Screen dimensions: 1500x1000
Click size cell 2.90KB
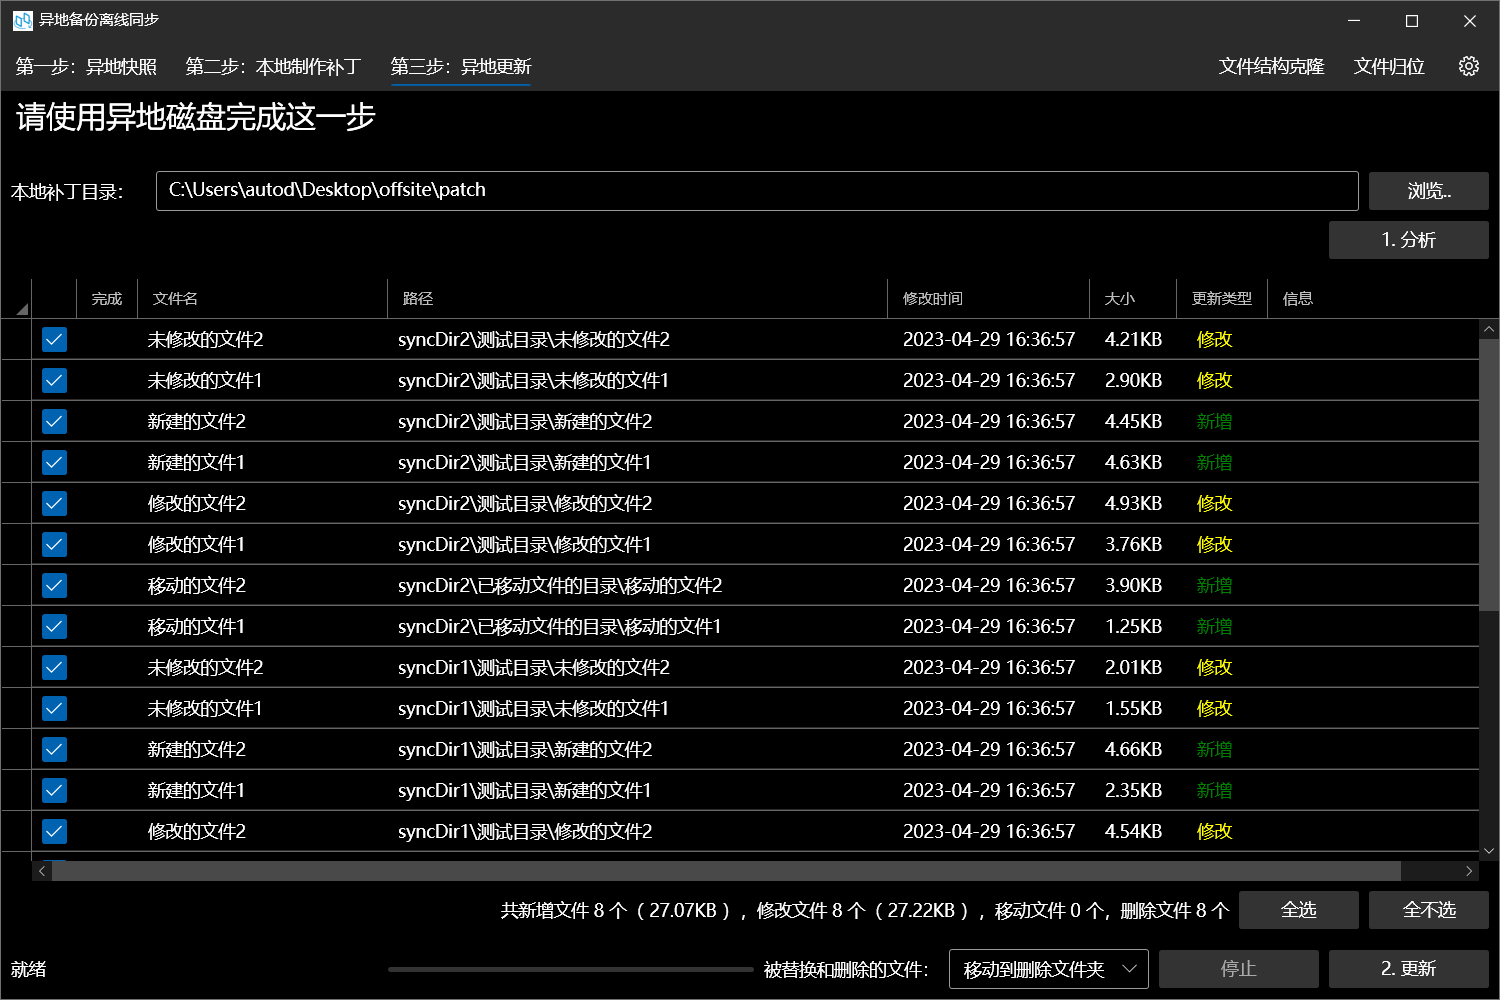coord(1133,381)
